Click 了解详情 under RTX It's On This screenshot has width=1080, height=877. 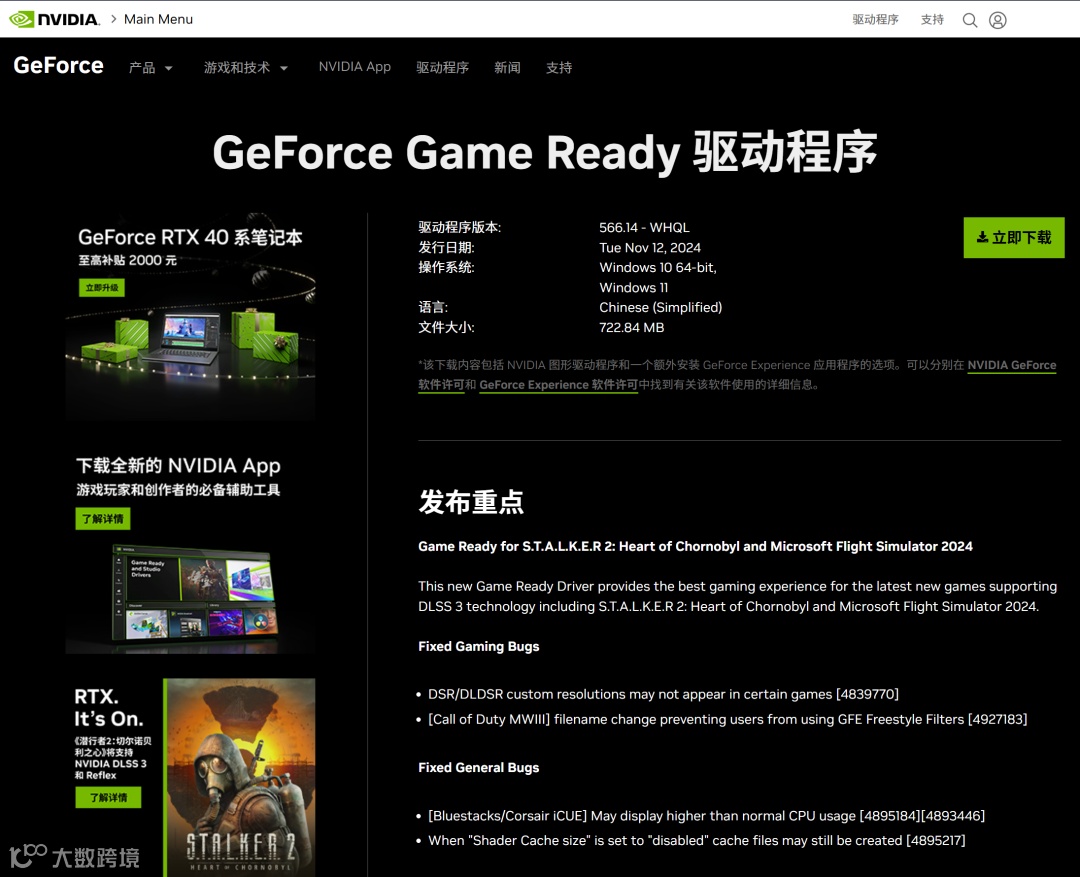point(108,797)
